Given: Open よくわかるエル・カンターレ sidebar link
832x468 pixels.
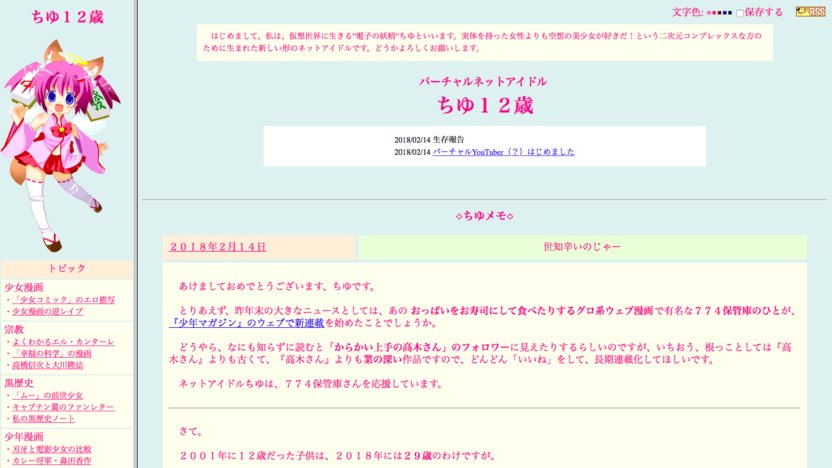Looking at the screenshot, I should coord(64,342).
